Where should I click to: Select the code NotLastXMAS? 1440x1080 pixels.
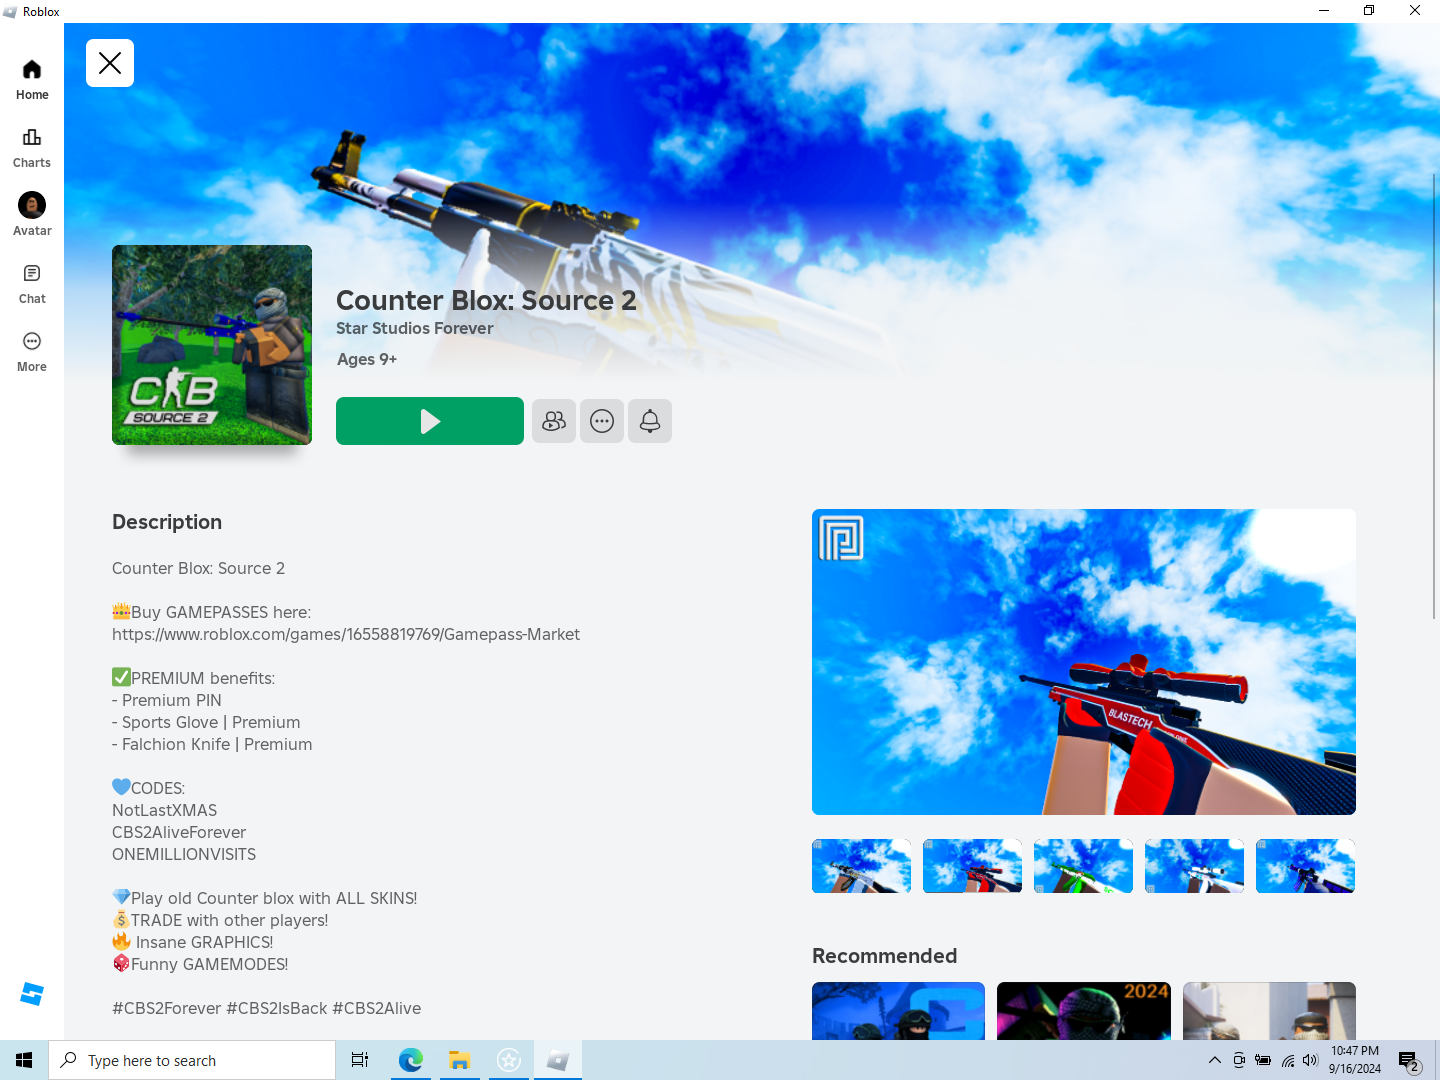(164, 810)
